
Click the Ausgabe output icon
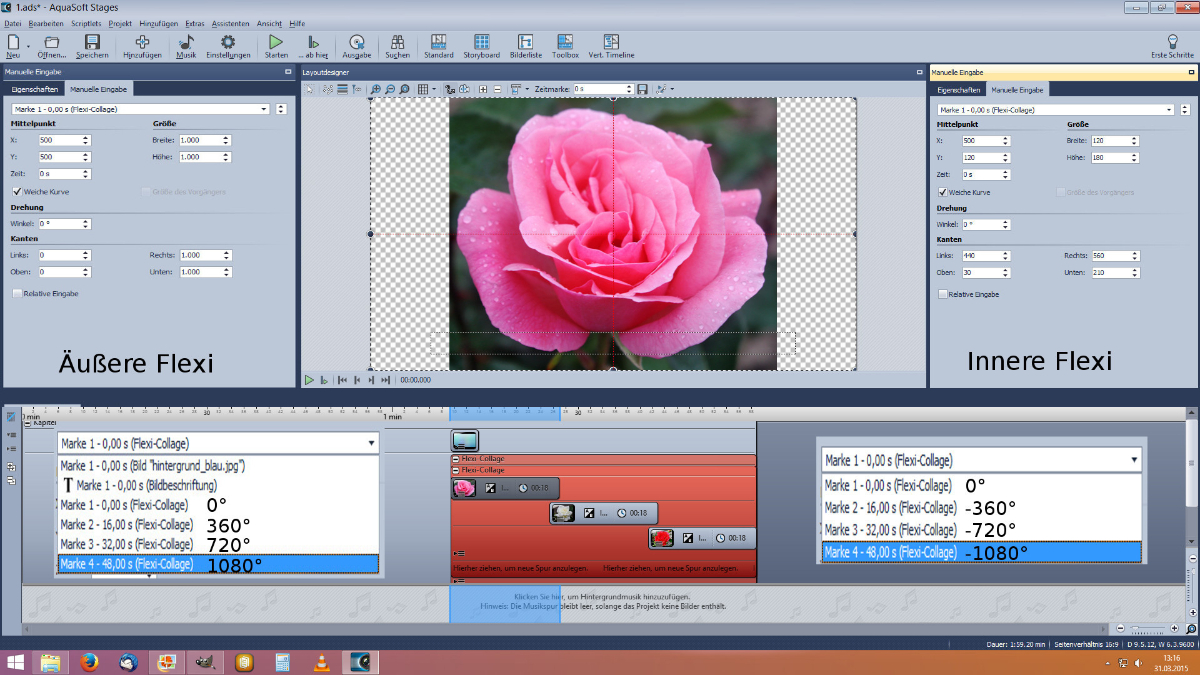point(357,43)
